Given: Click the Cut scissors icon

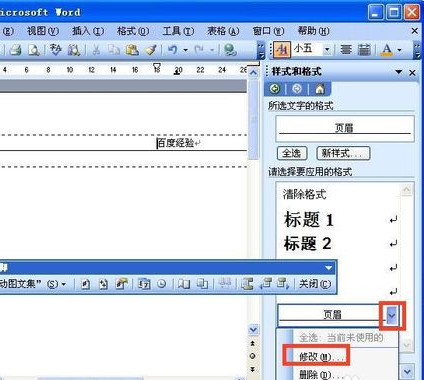Looking at the screenshot, I should click(96, 50).
